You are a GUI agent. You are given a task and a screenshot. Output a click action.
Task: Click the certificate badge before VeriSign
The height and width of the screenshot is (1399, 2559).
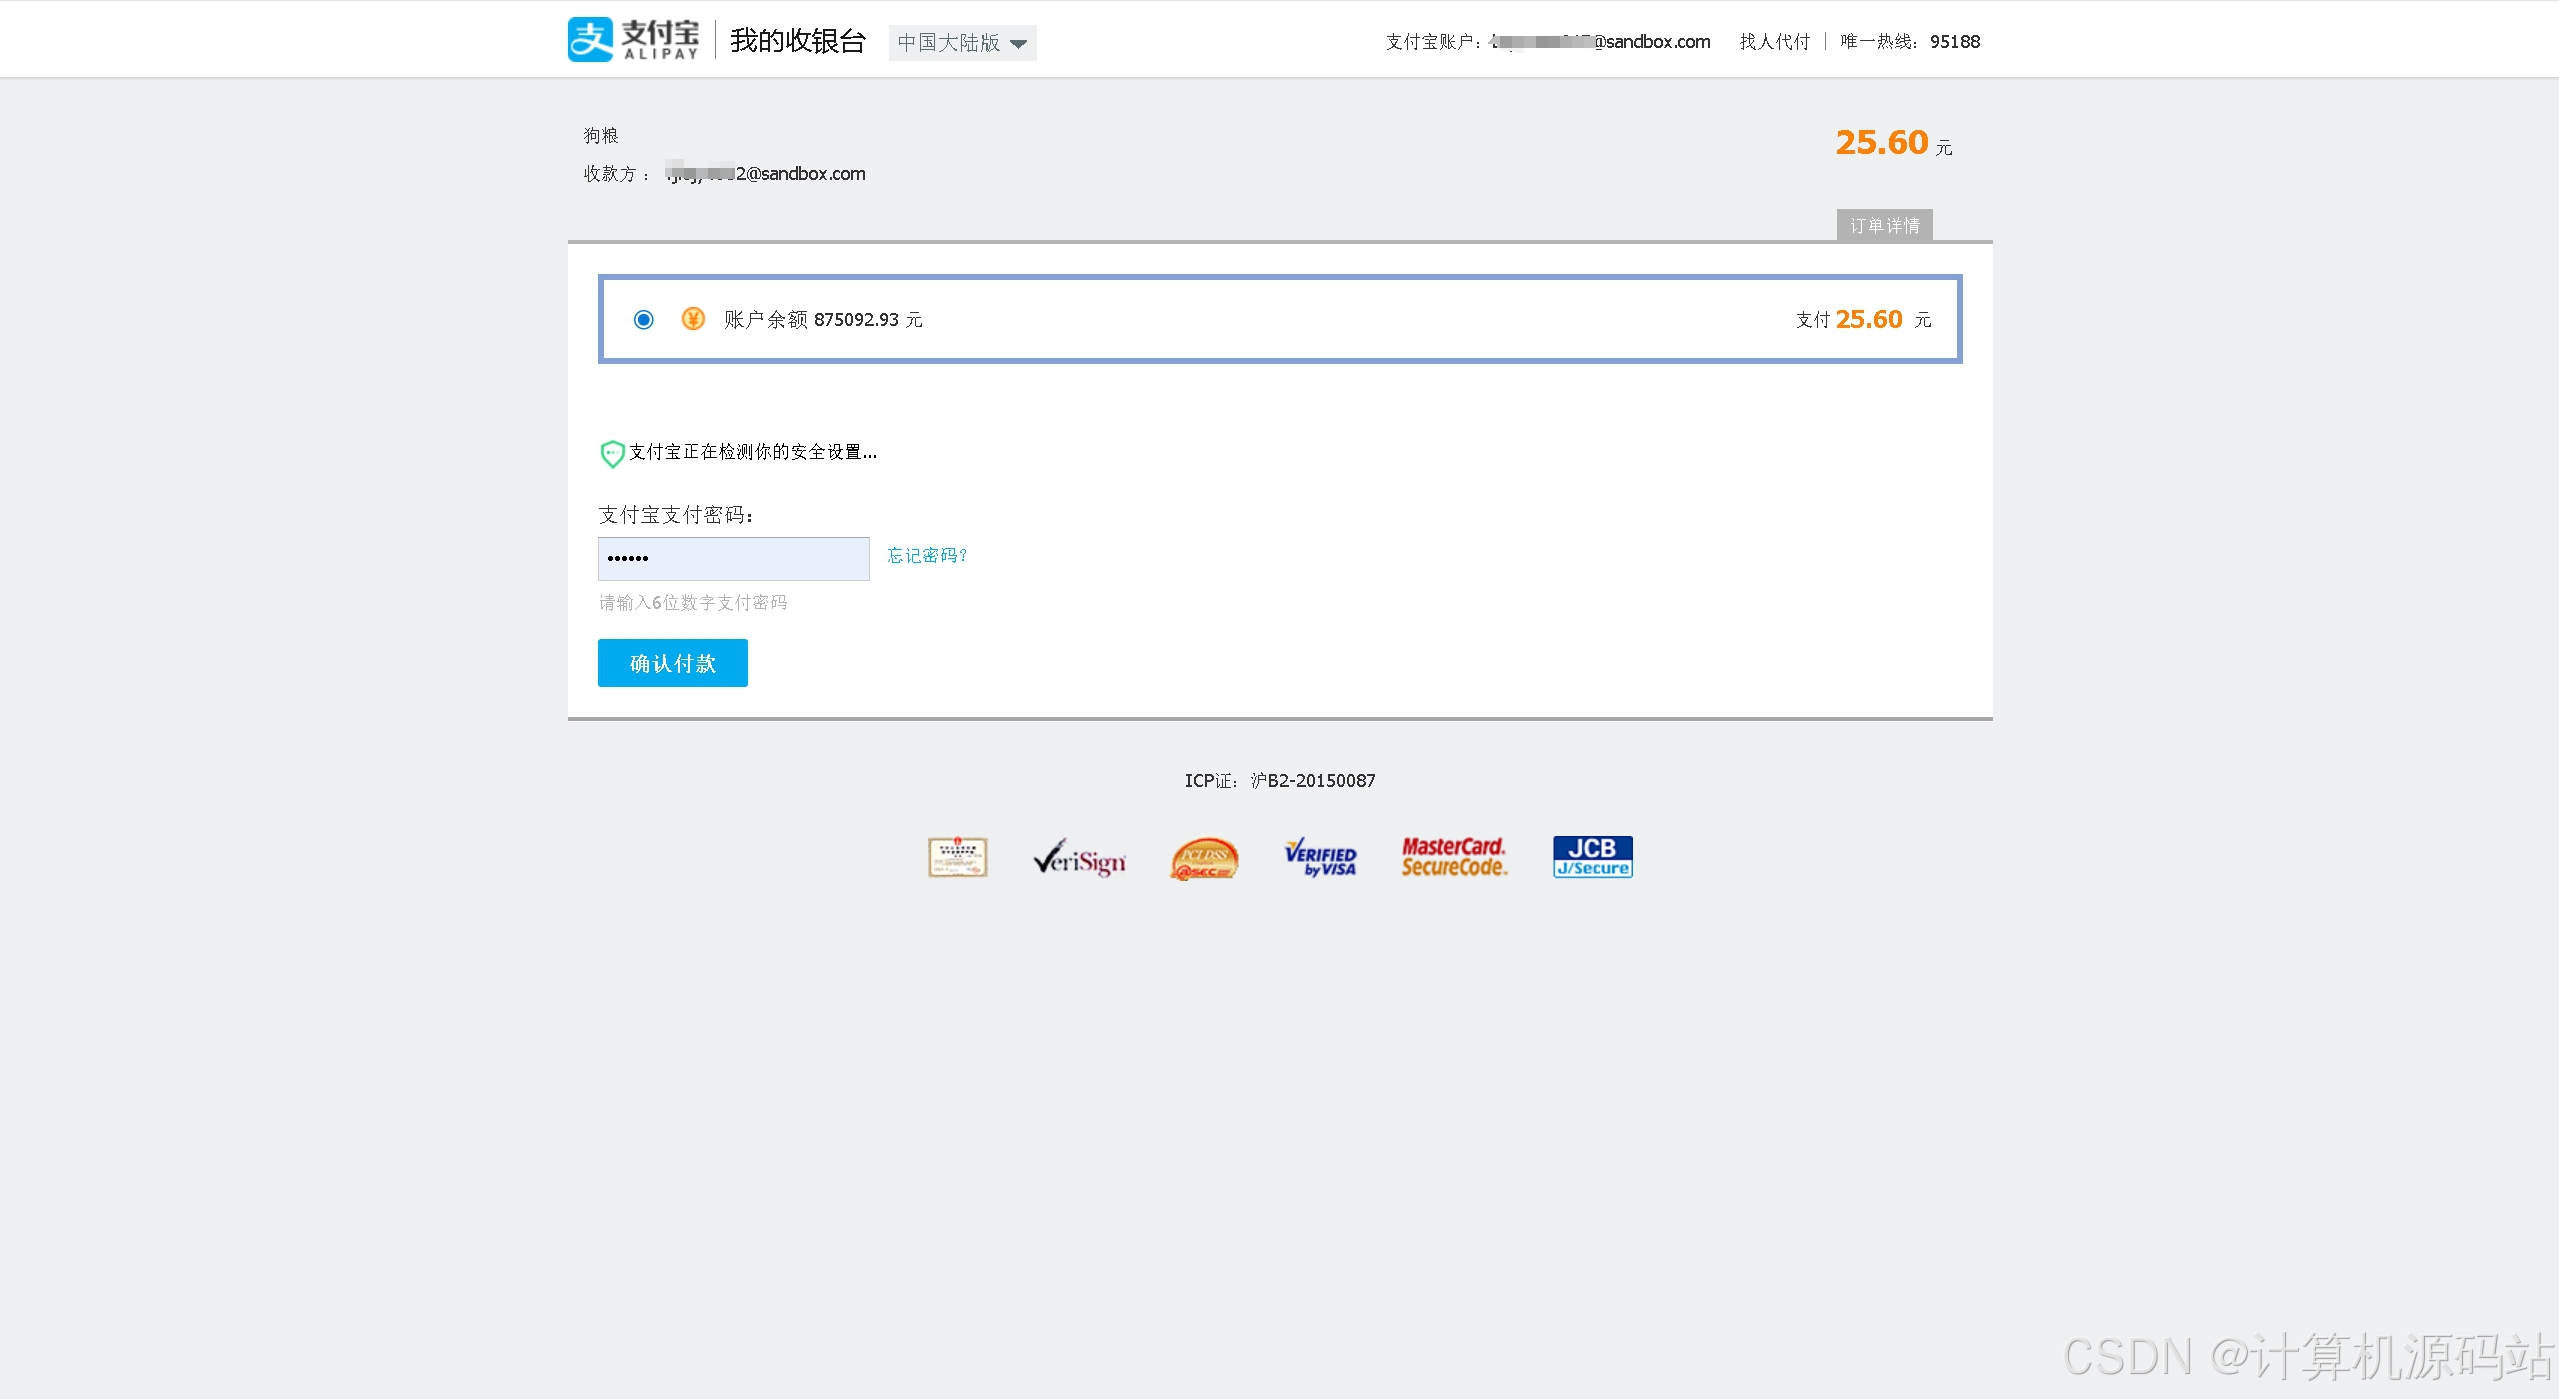click(958, 858)
